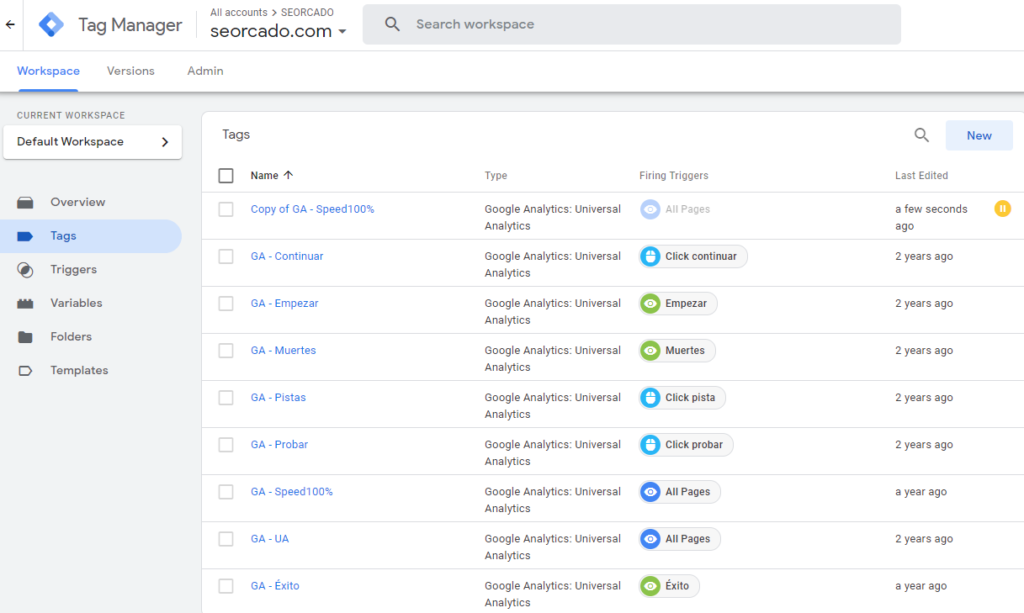Open Folders in the sidebar
Viewport: 1024px width, 613px height.
point(71,337)
